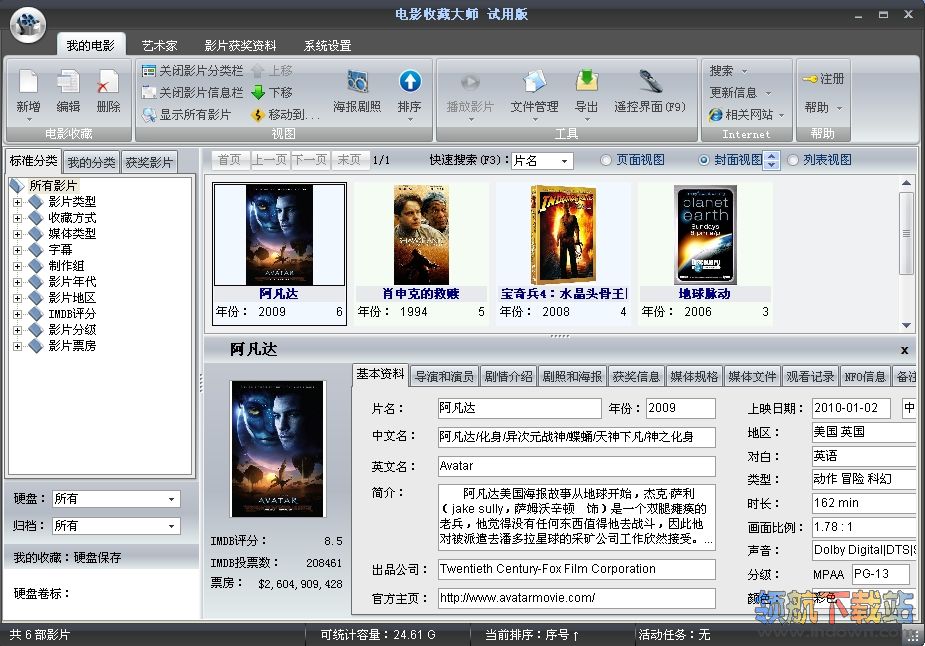Click the cover view size stepper
Screen dimensions: 925x646
click(x=772, y=160)
